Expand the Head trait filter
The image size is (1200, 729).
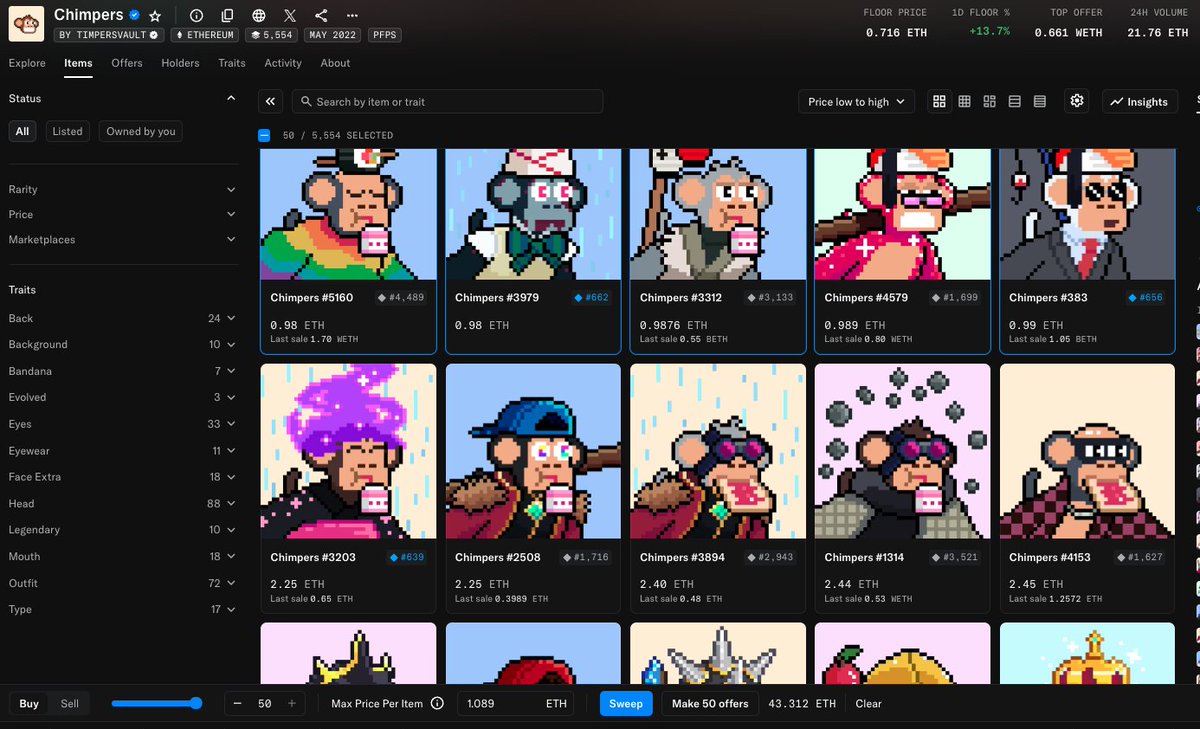[122, 503]
